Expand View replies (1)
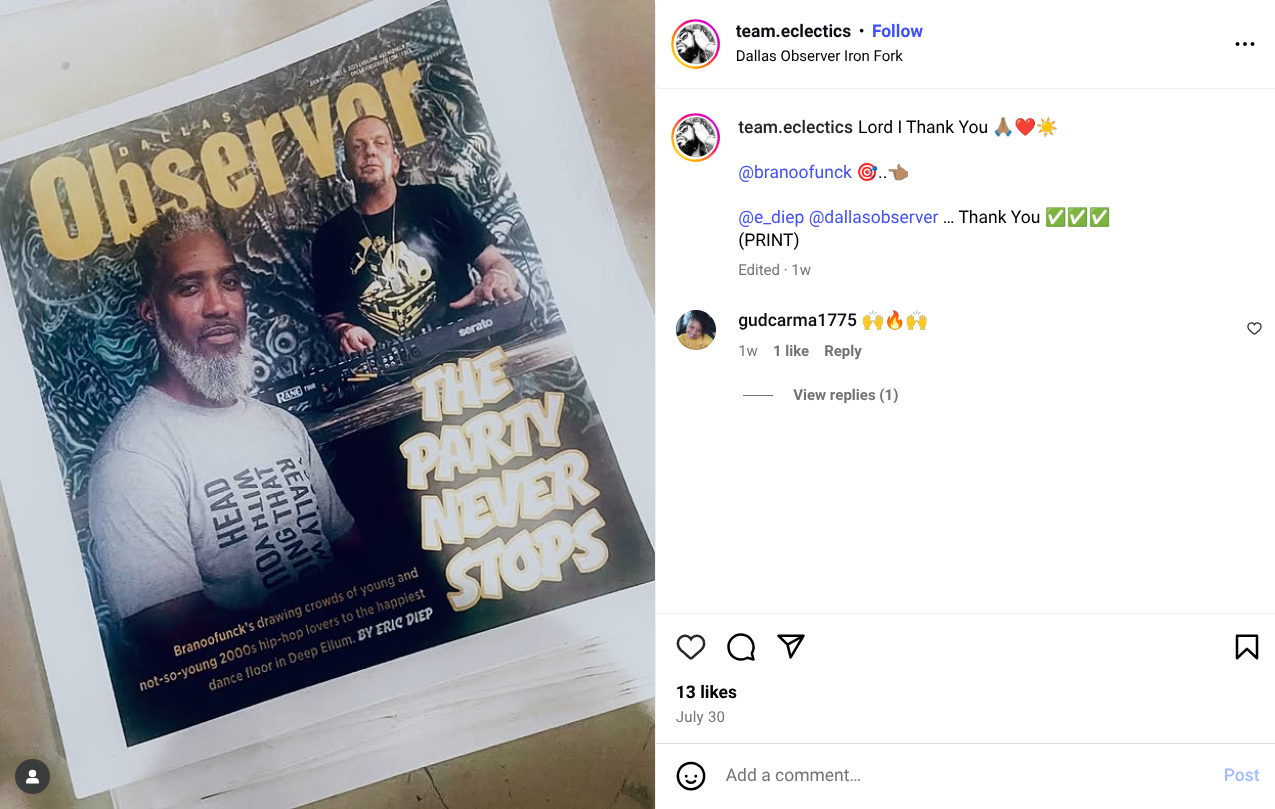Image resolution: width=1275 pixels, height=809 pixels. (x=845, y=395)
